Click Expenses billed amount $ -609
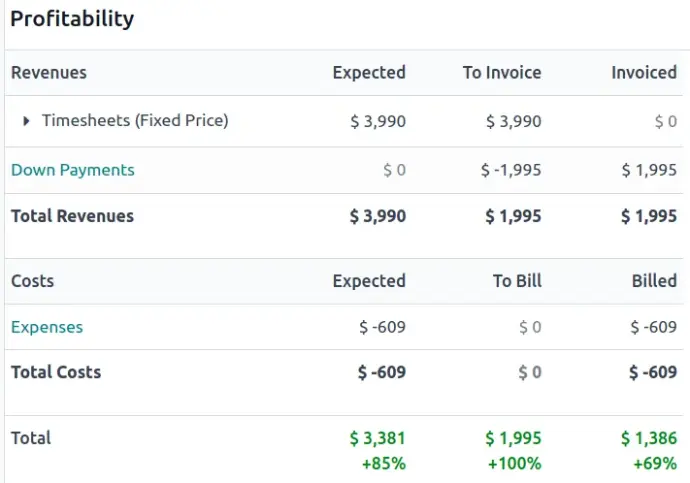Image resolution: width=690 pixels, height=483 pixels. [x=653, y=327]
